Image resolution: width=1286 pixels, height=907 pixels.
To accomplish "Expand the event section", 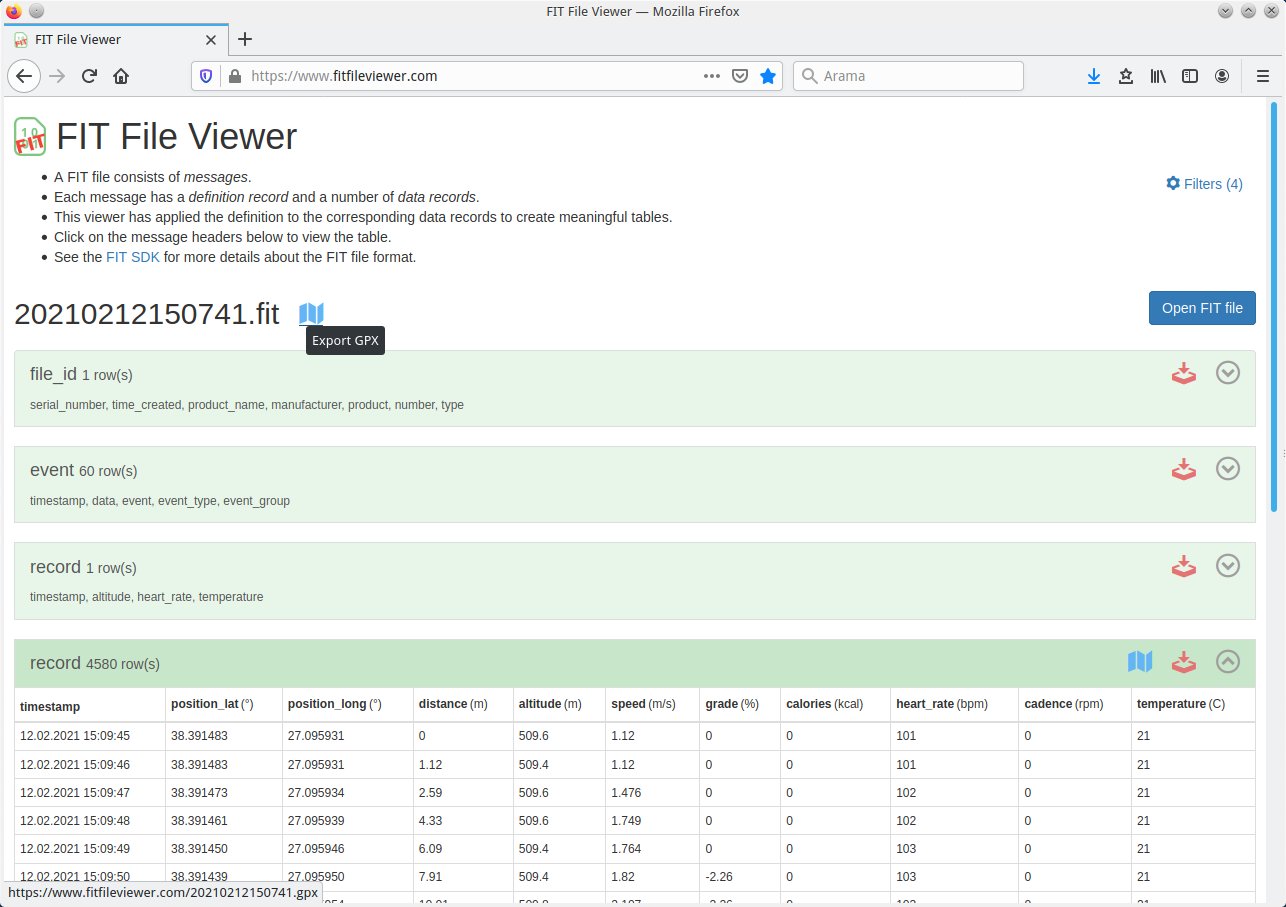I will pos(1227,469).
